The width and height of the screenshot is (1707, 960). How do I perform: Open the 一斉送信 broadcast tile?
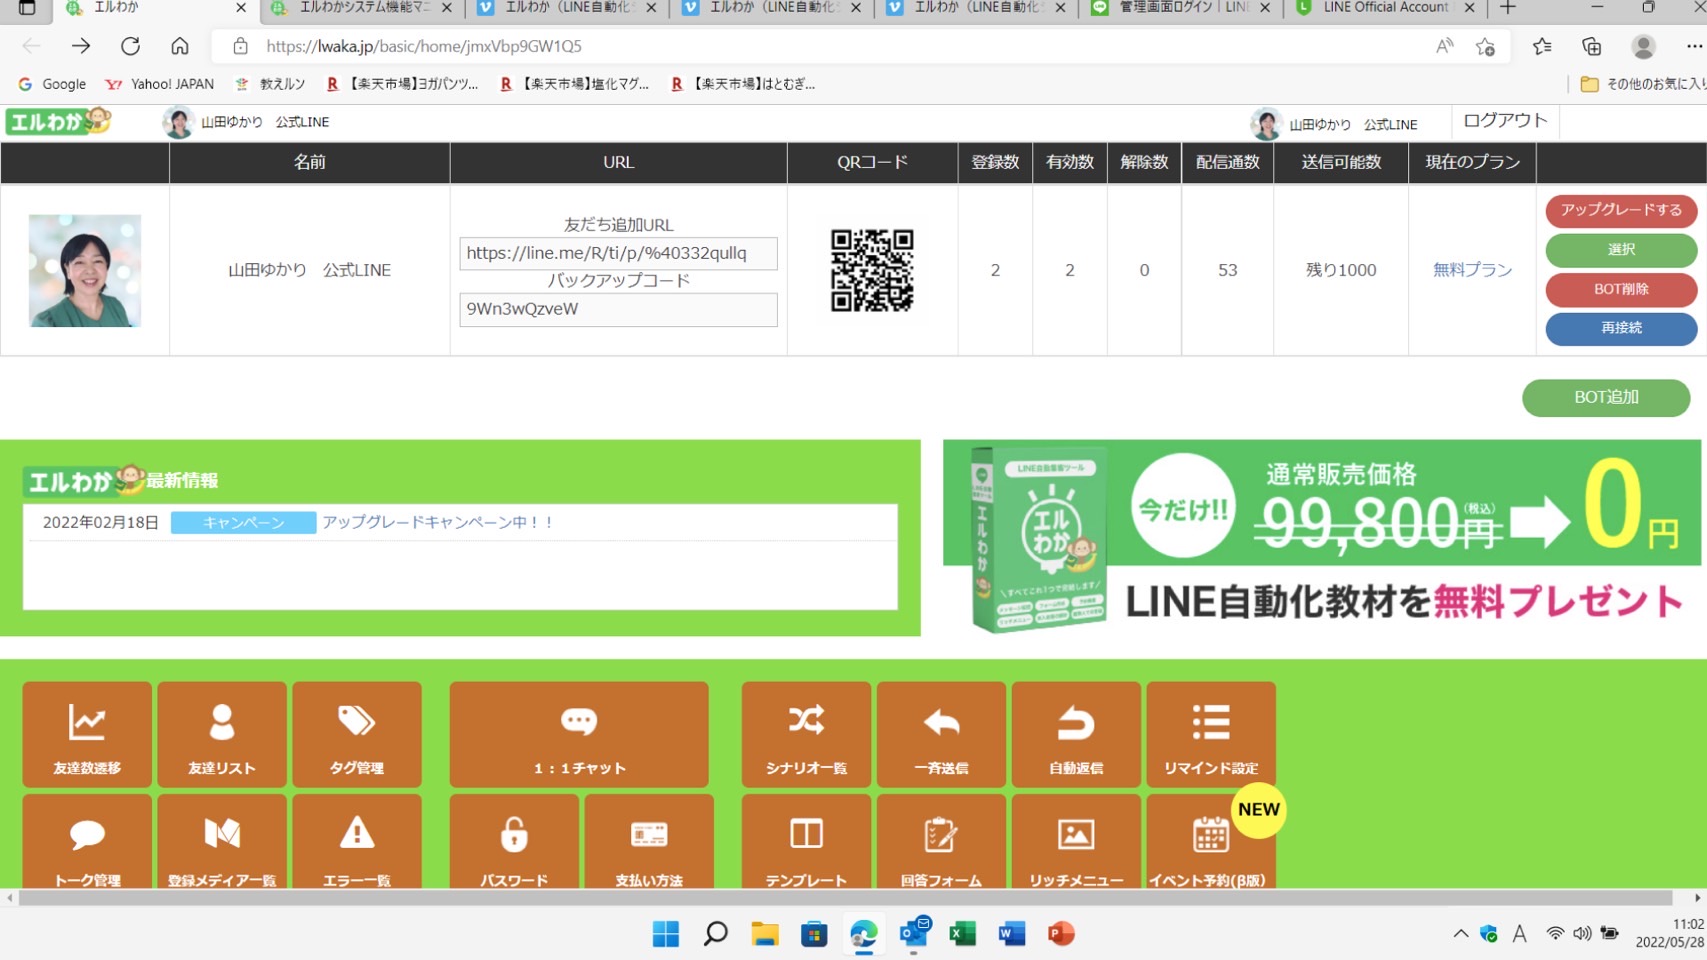point(941,734)
